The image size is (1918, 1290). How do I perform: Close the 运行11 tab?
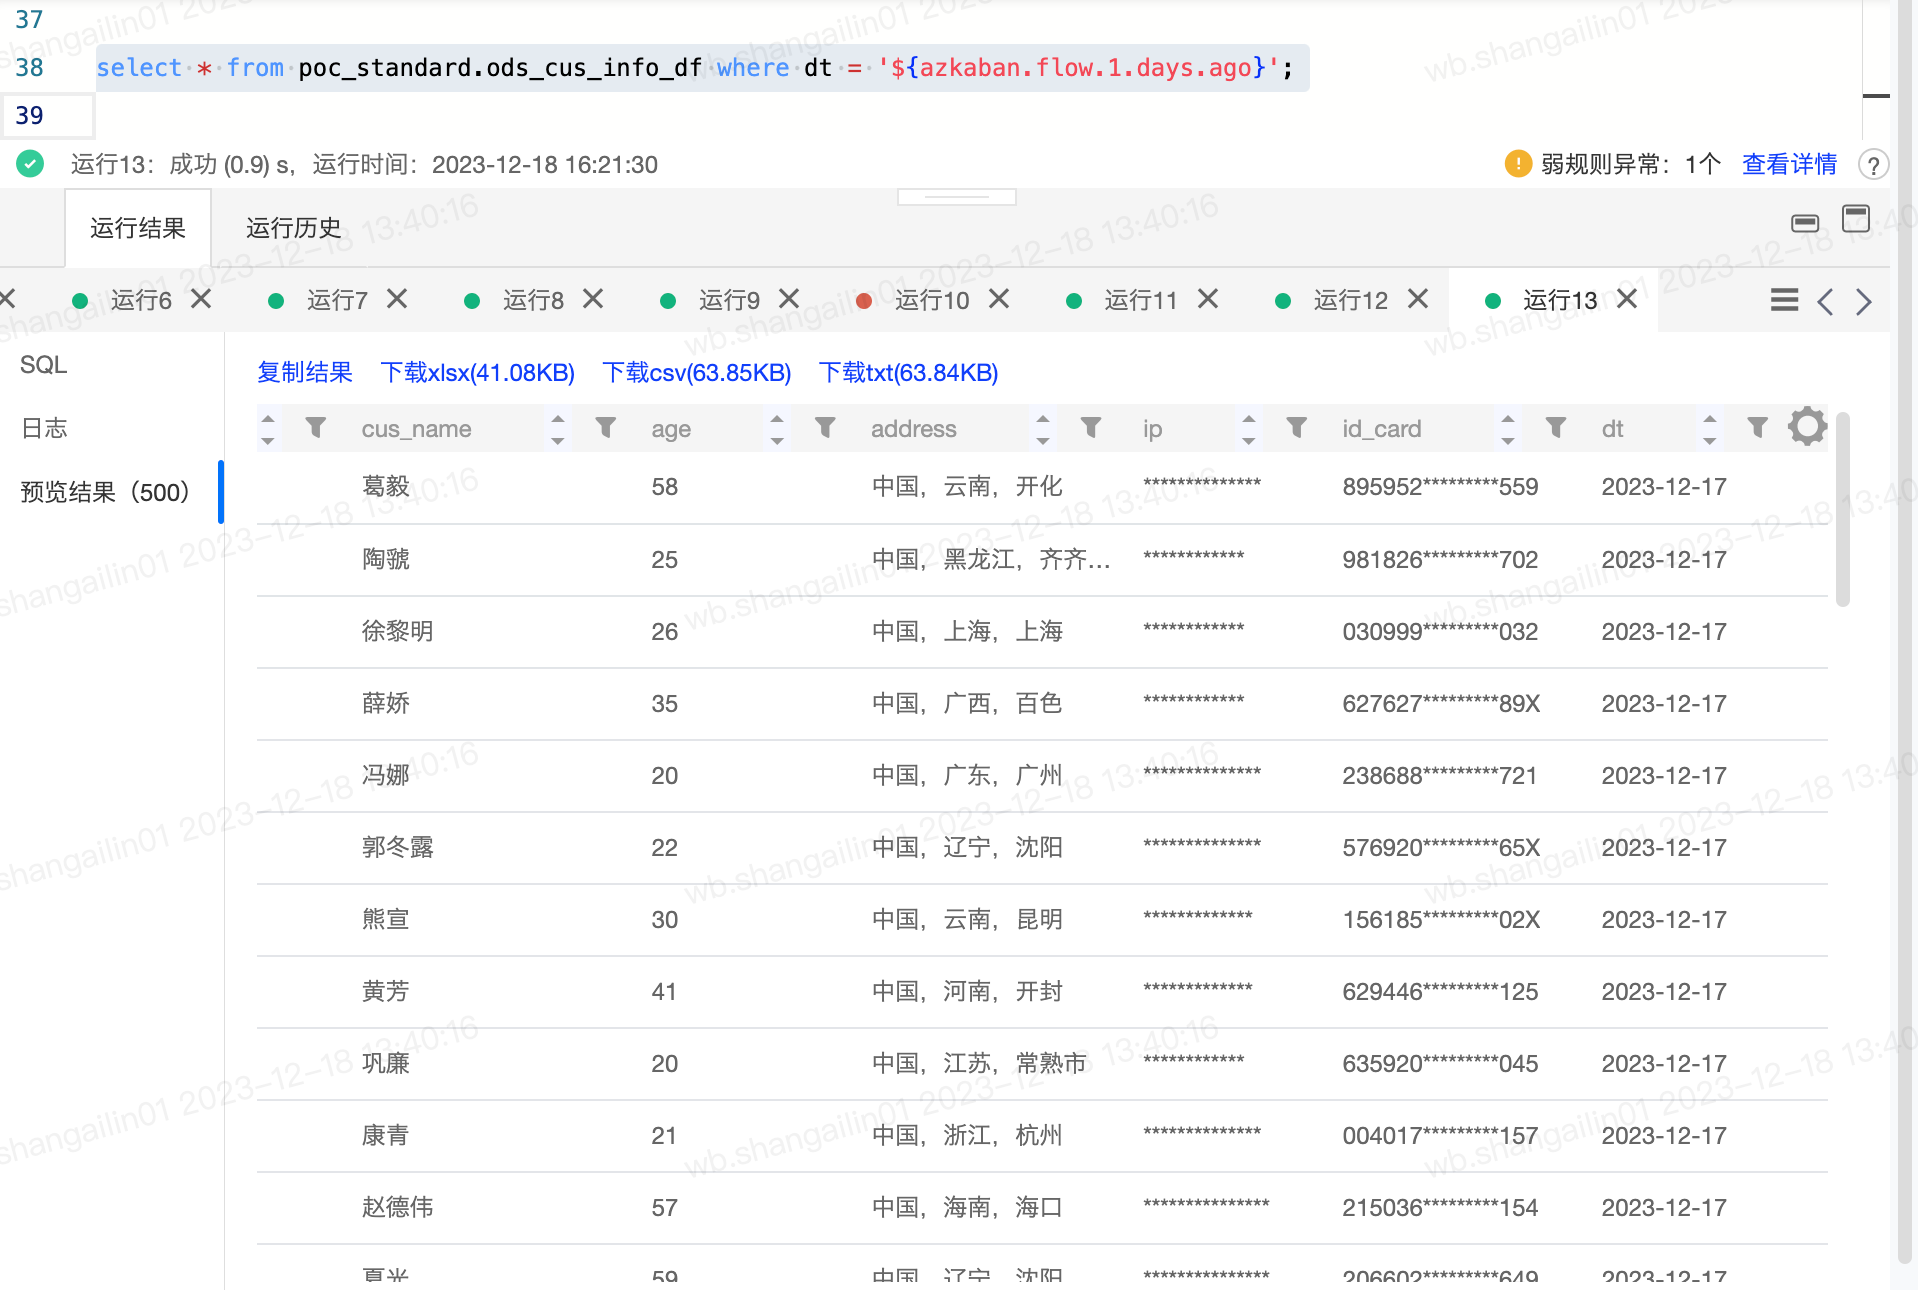1208,299
